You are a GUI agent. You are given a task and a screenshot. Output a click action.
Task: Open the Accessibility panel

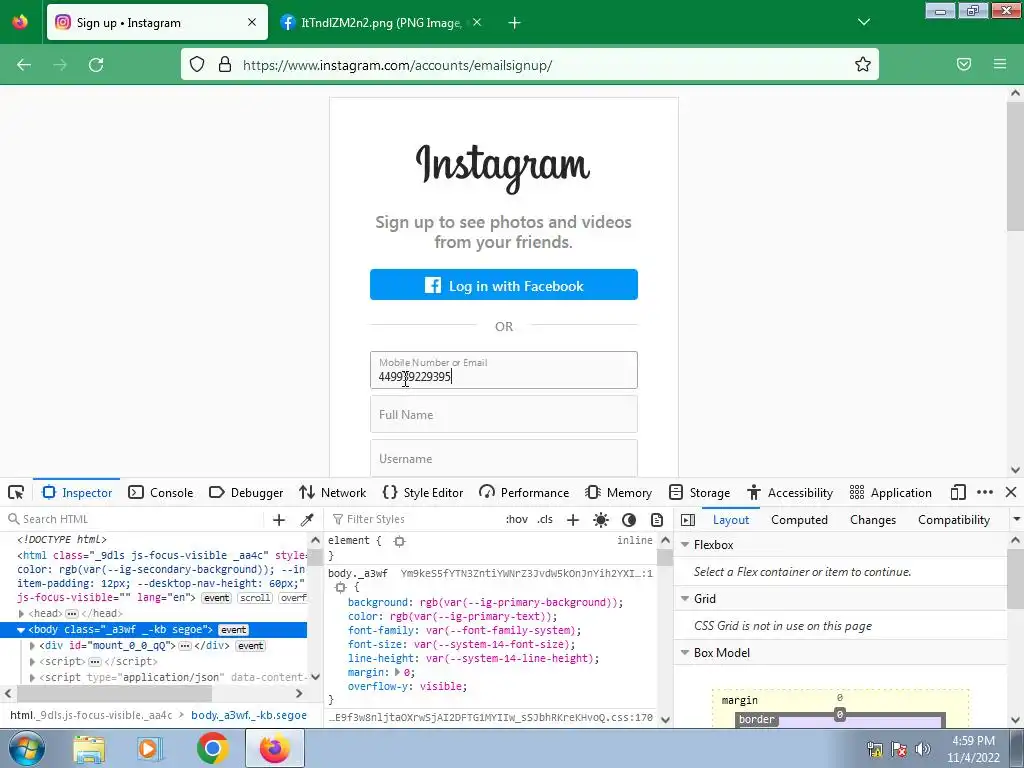(790, 492)
